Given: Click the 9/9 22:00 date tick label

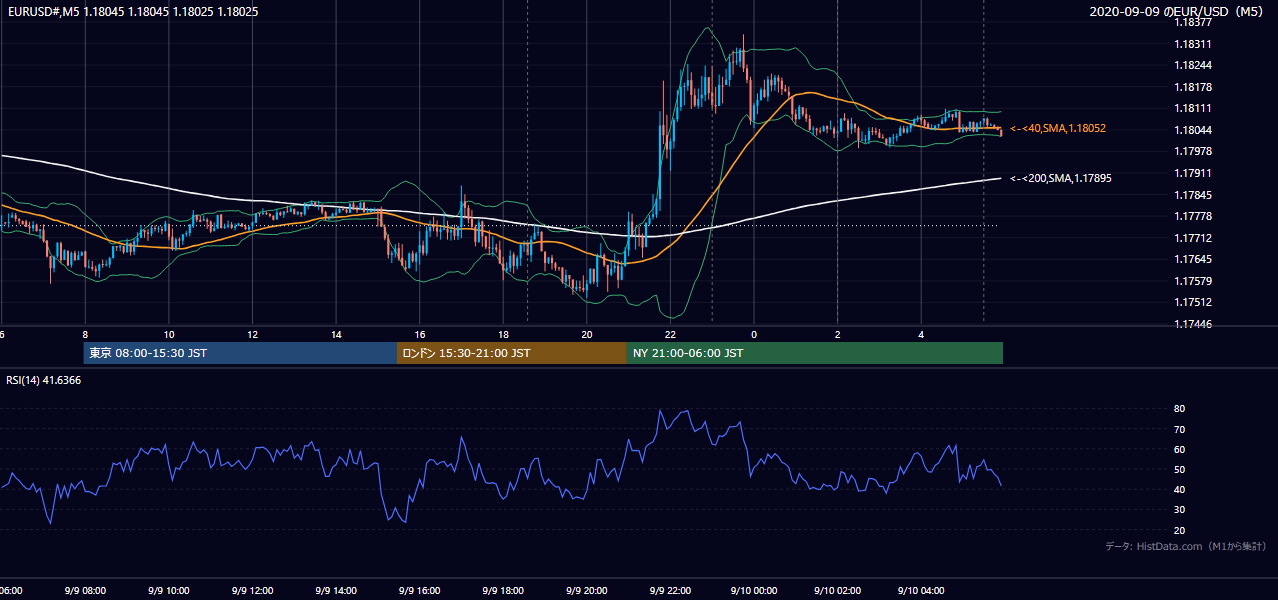Looking at the screenshot, I should pyautogui.click(x=670, y=591).
